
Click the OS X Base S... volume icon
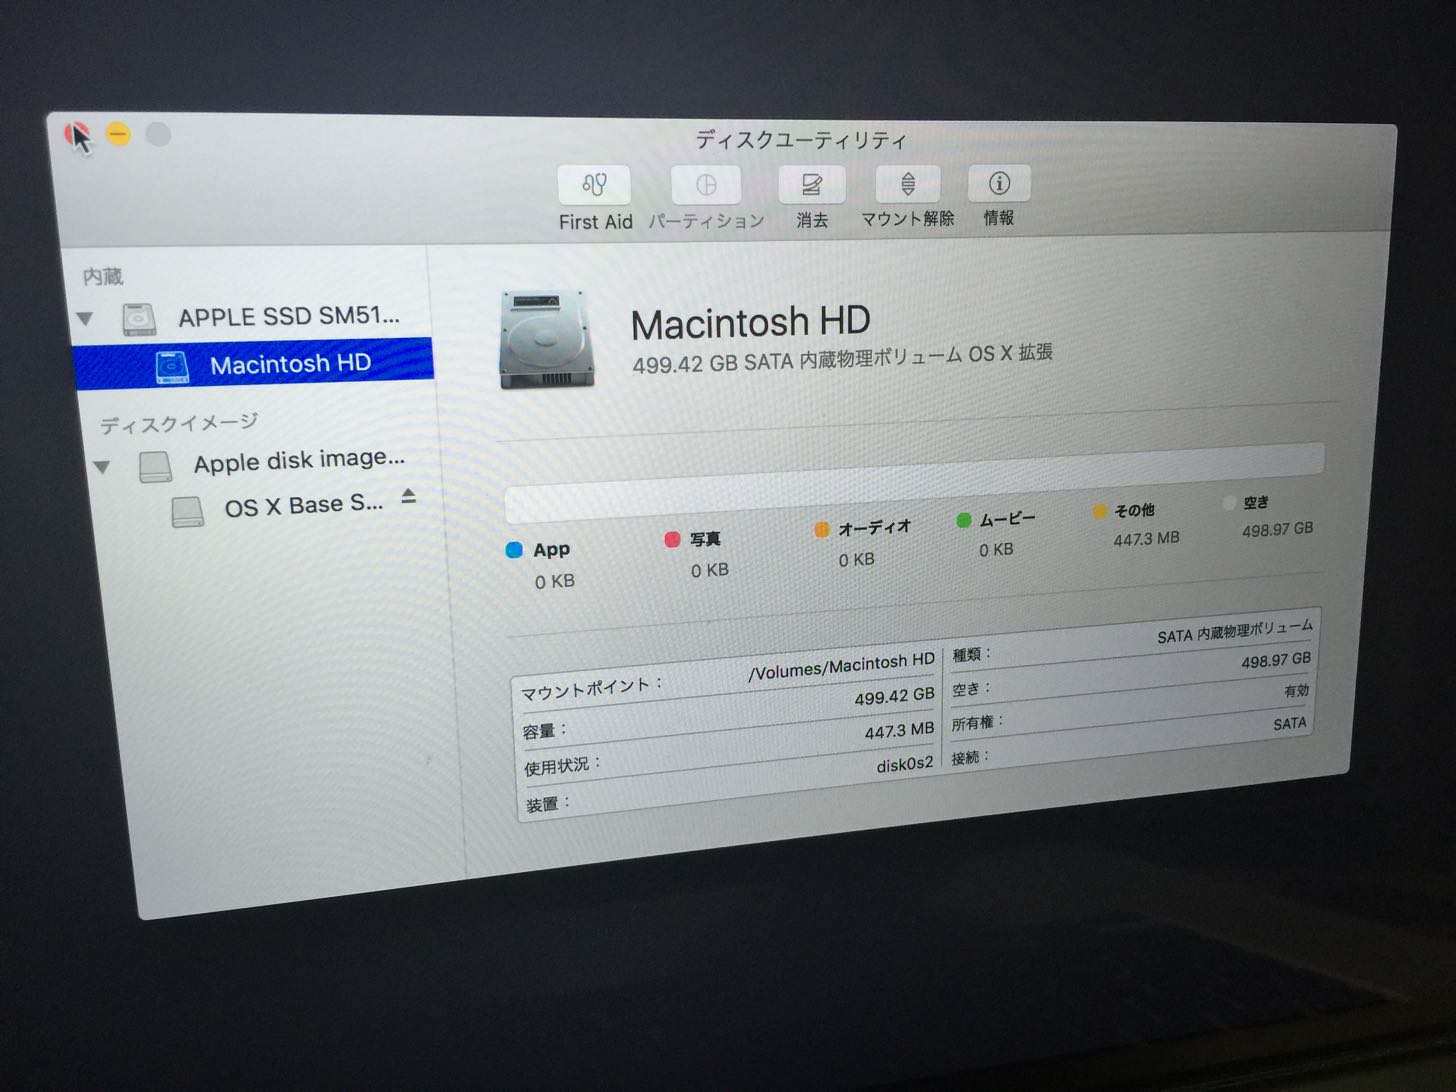tap(187, 511)
